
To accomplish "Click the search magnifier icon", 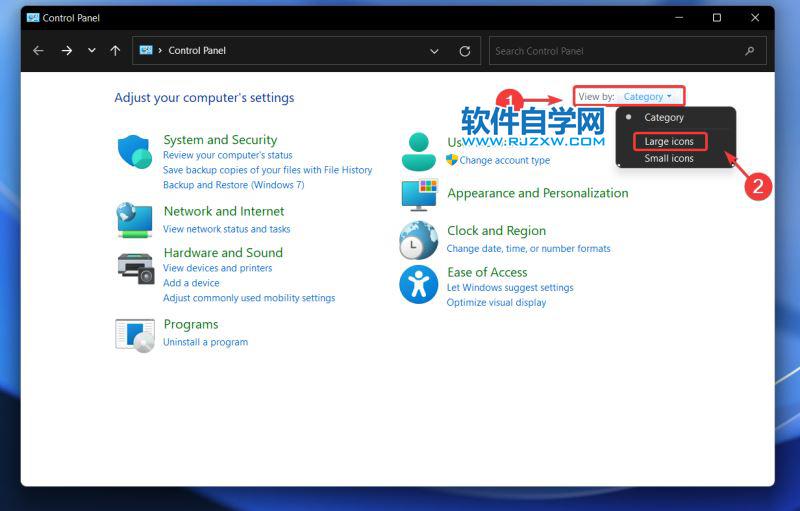I will 749,50.
